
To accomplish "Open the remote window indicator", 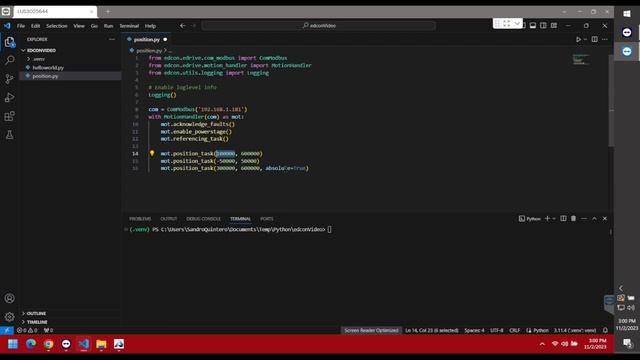I will click(x=7, y=330).
